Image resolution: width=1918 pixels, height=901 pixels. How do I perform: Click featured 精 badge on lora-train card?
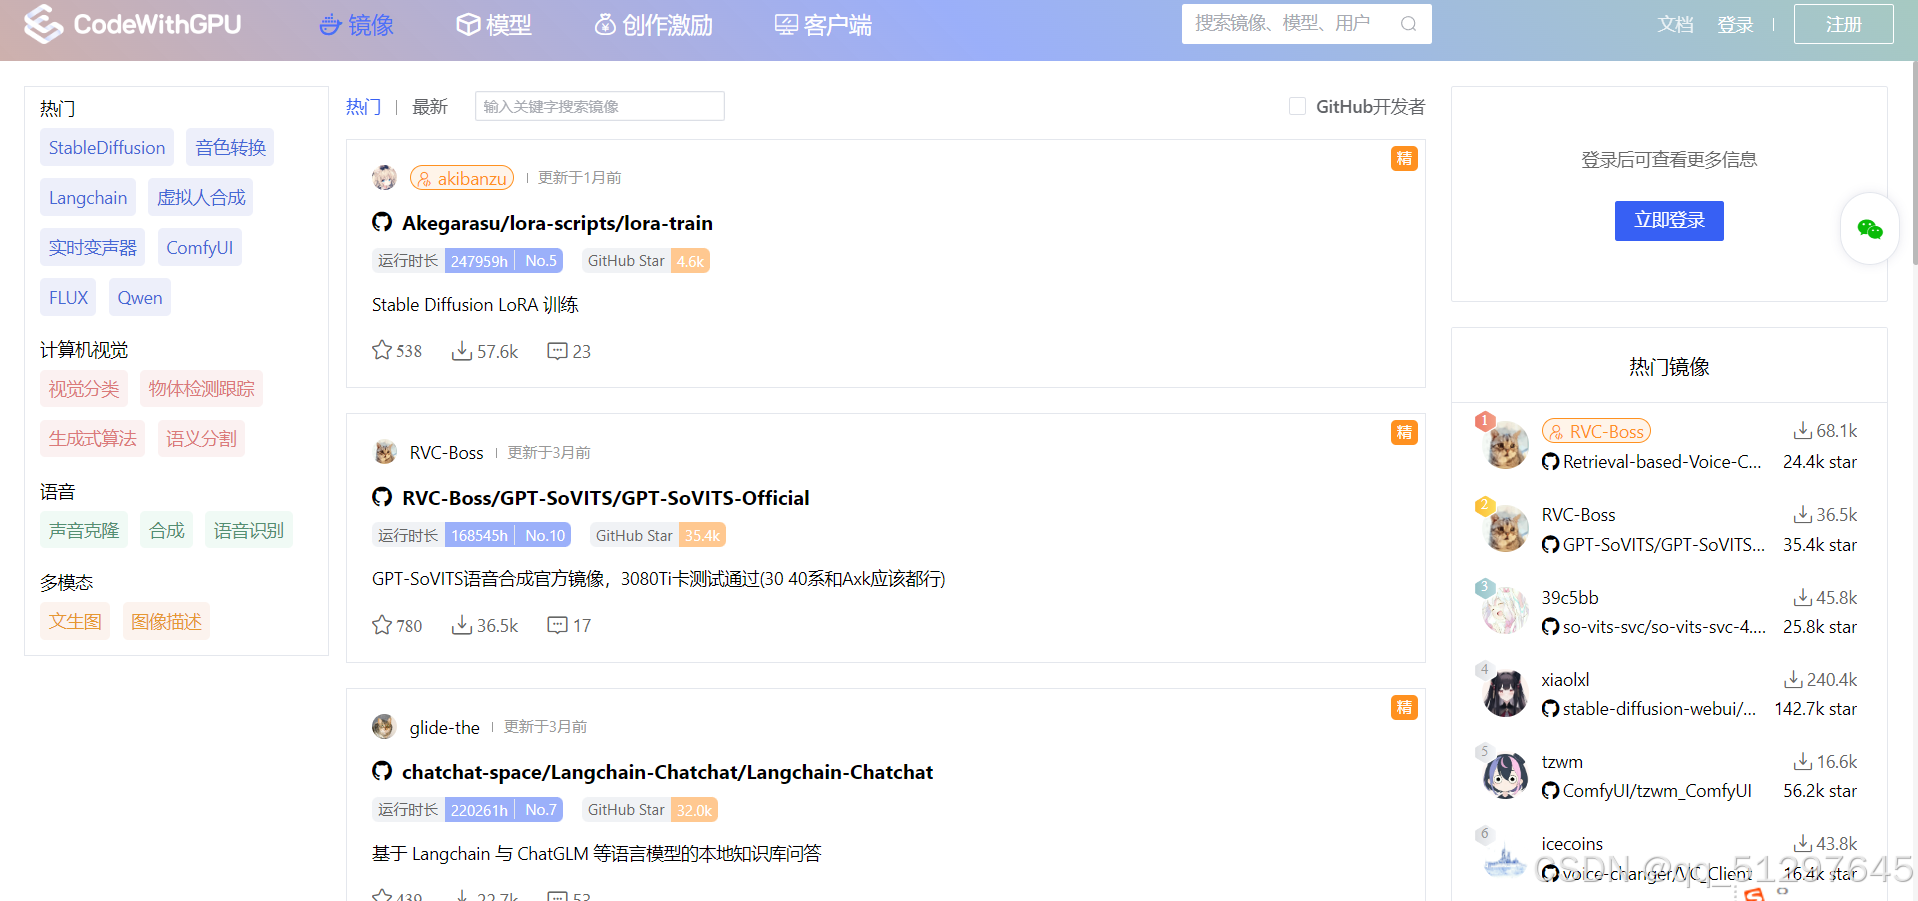(x=1404, y=158)
